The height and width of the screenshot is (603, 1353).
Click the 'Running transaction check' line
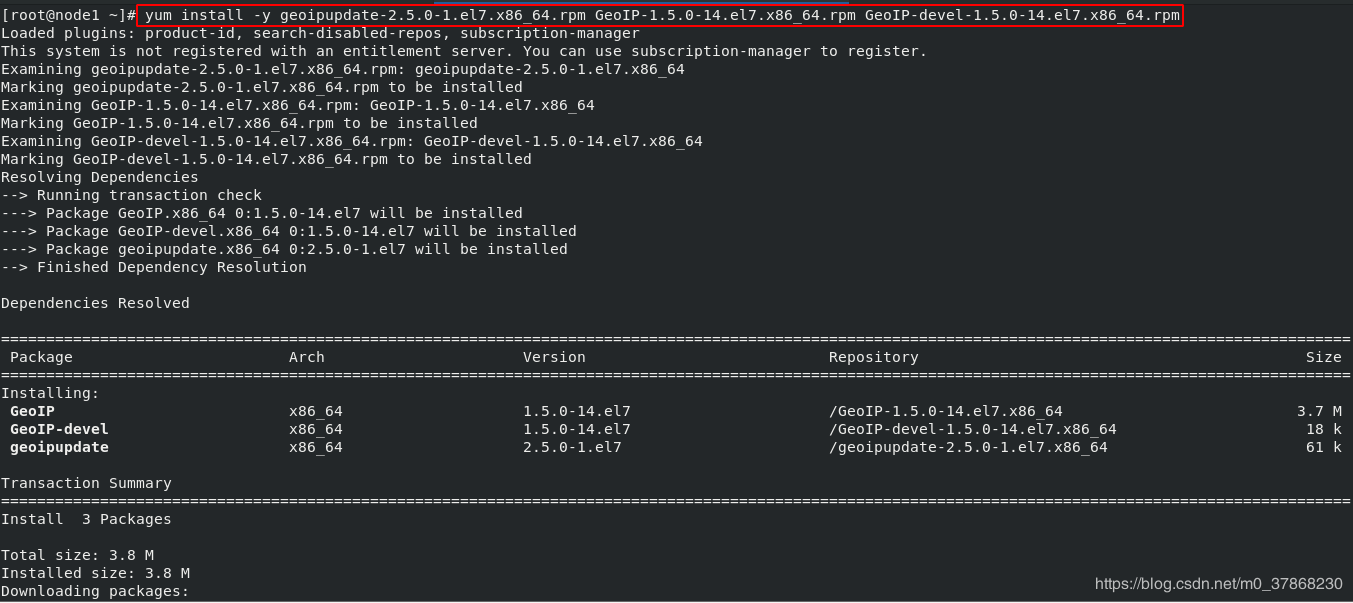pyautogui.click(x=131, y=195)
